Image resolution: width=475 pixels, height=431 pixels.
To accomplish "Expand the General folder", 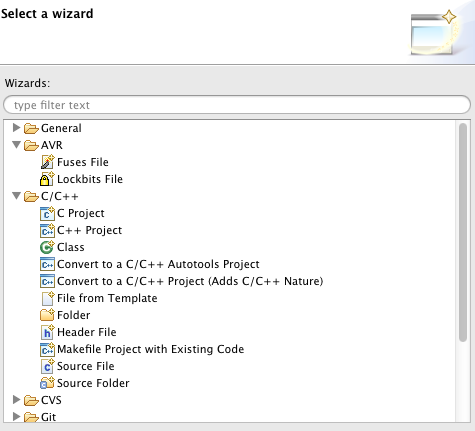I will point(16,128).
